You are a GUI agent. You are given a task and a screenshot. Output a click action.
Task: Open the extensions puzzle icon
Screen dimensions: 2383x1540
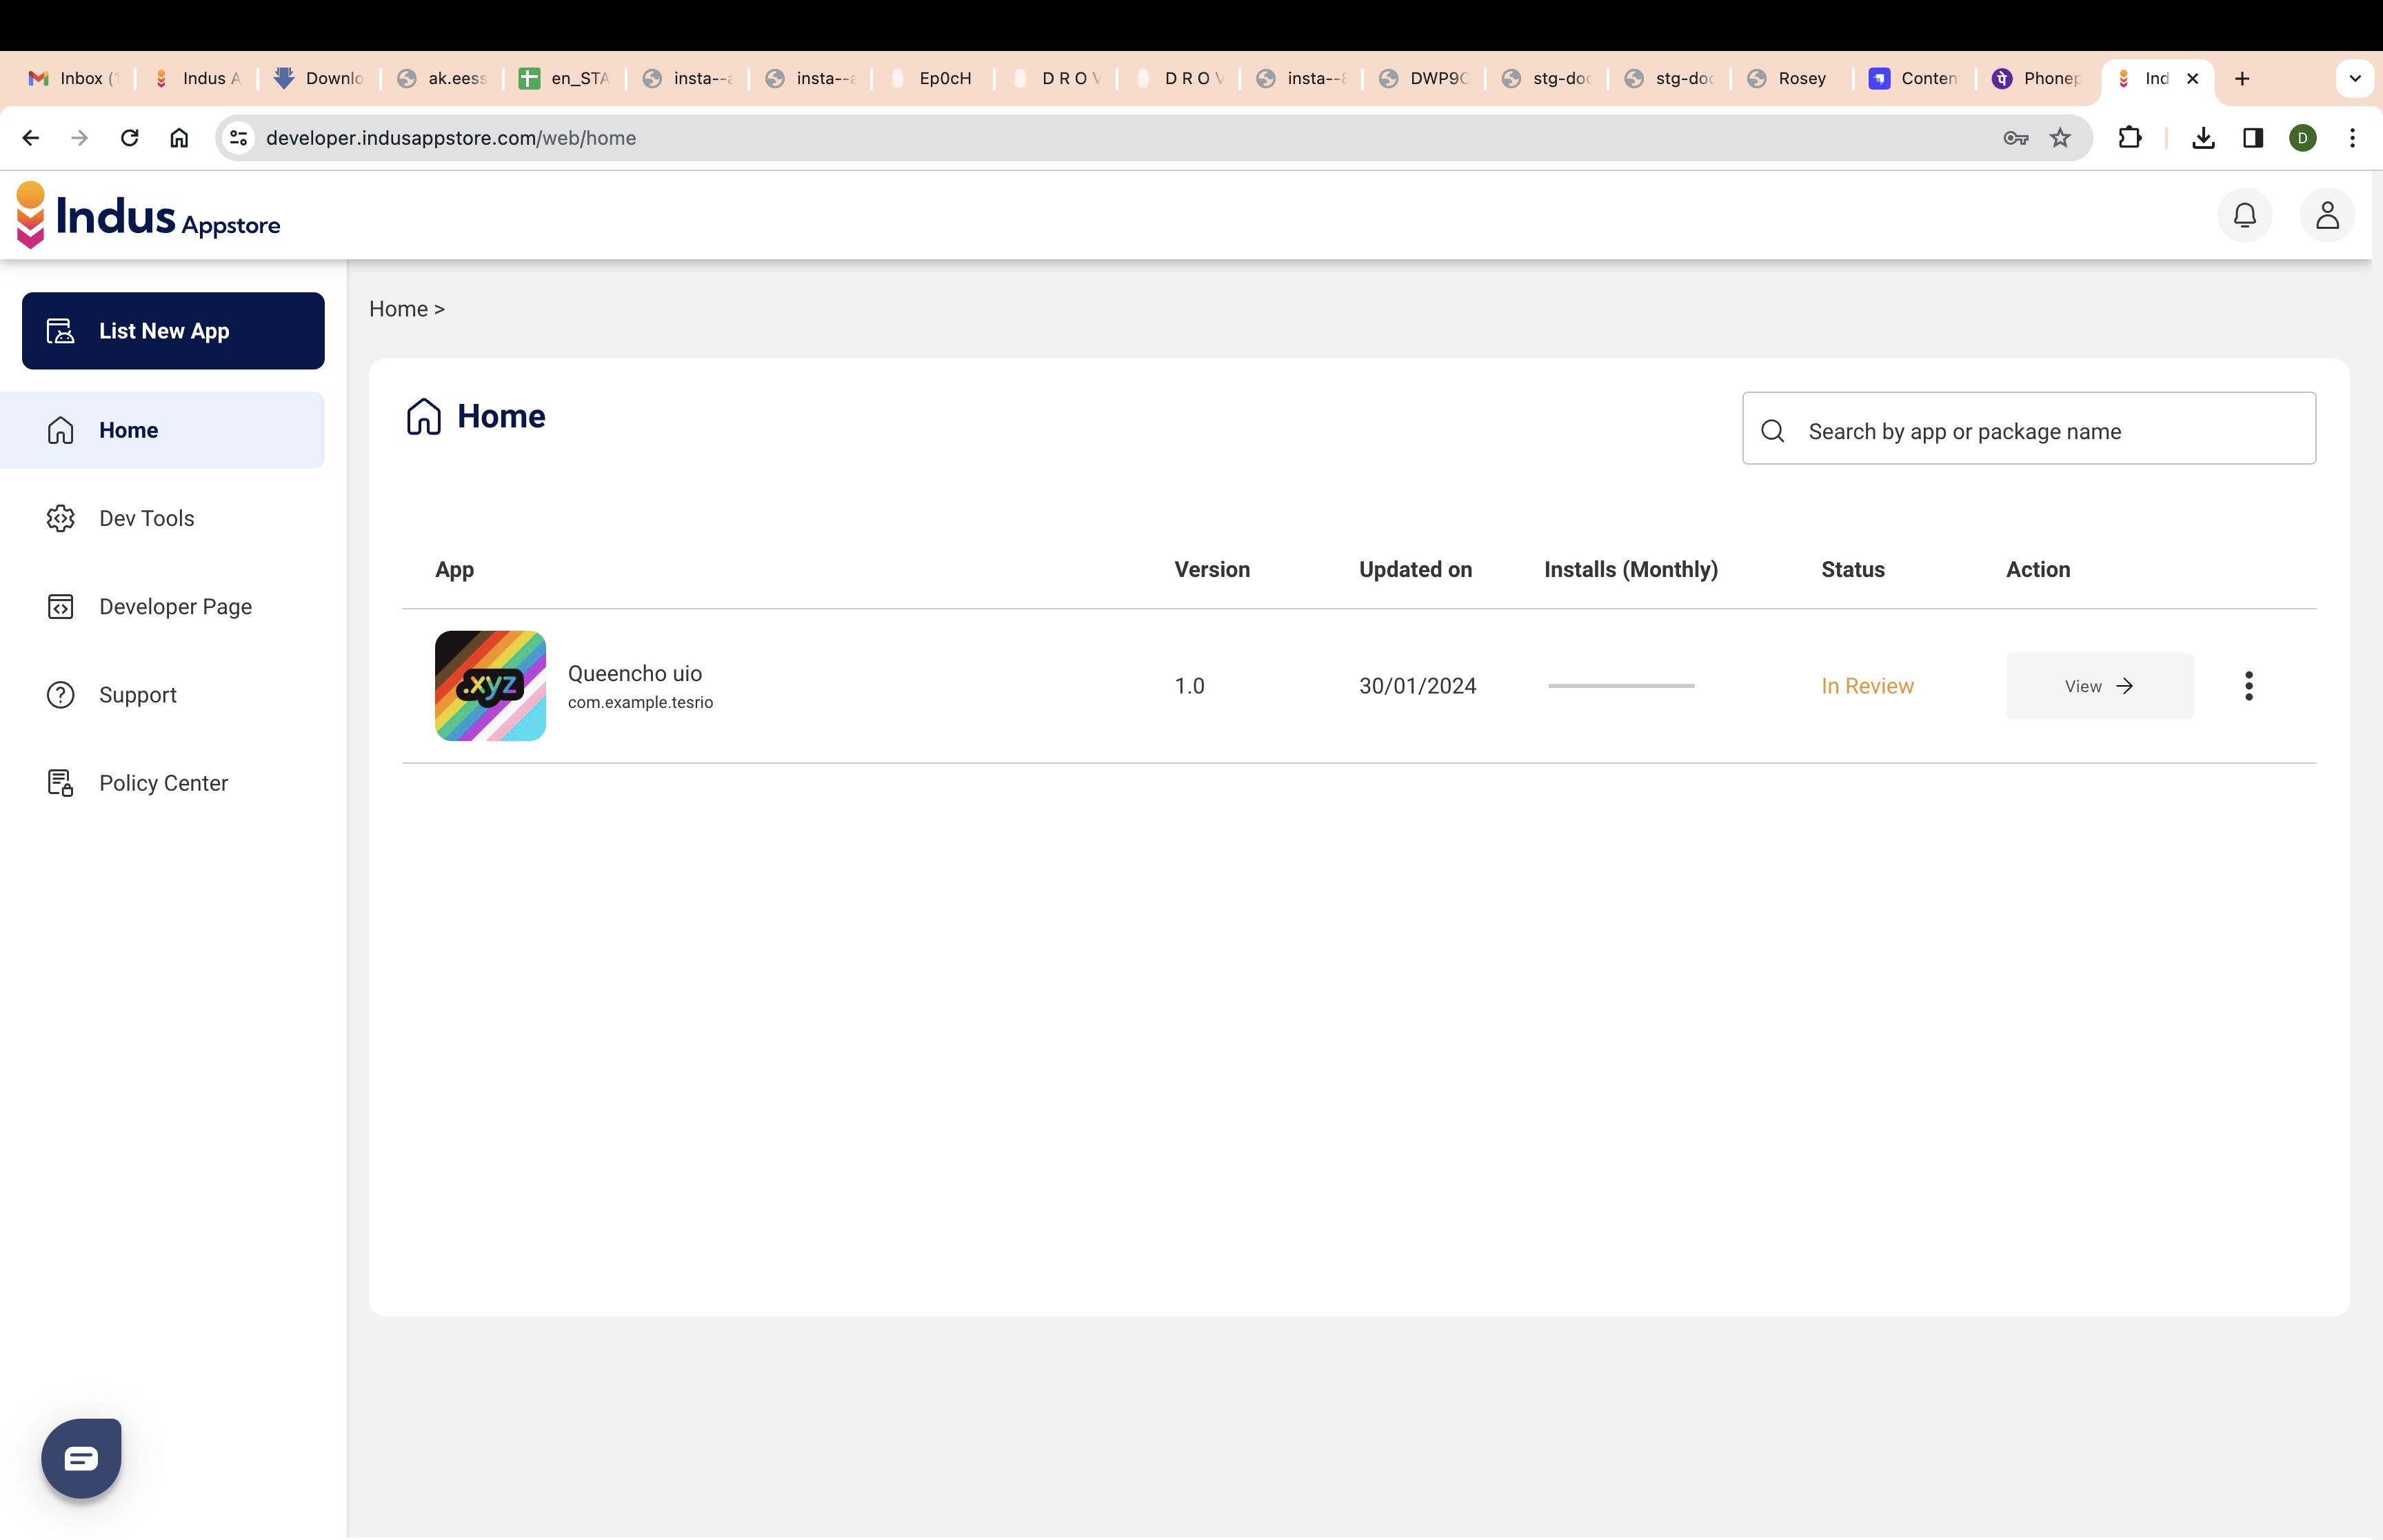[2130, 138]
